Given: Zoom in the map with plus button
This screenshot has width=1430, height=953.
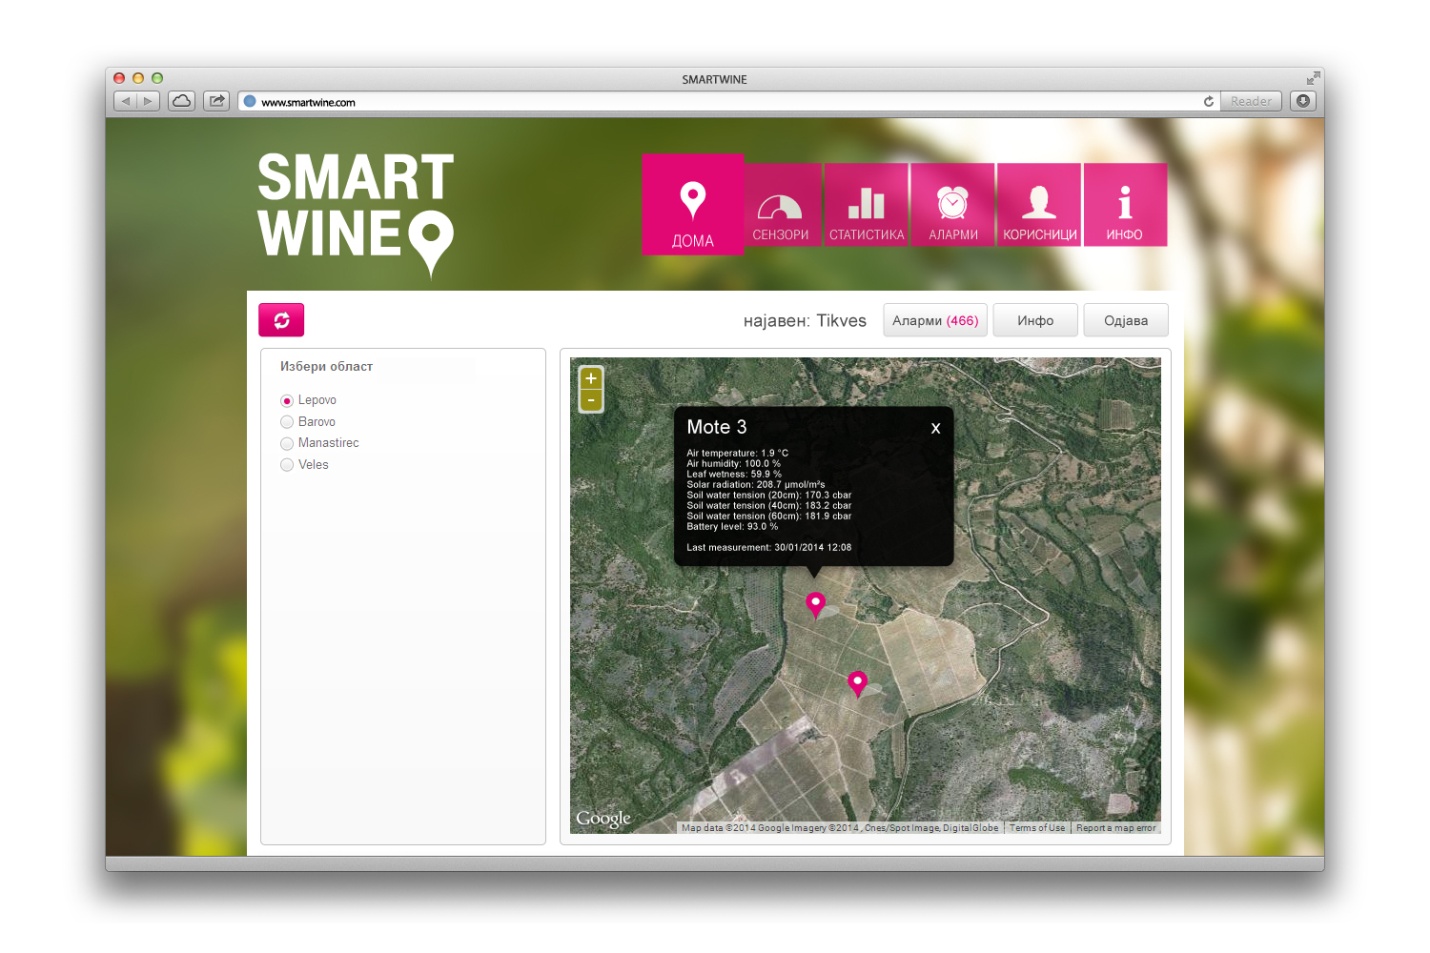Looking at the screenshot, I should pyautogui.click(x=591, y=378).
